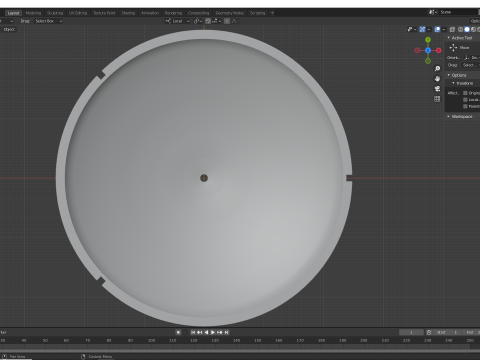The width and height of the screenshot is (480, 360).
Task: Switch to Shading workspace tab
Action: click(128, 13)
